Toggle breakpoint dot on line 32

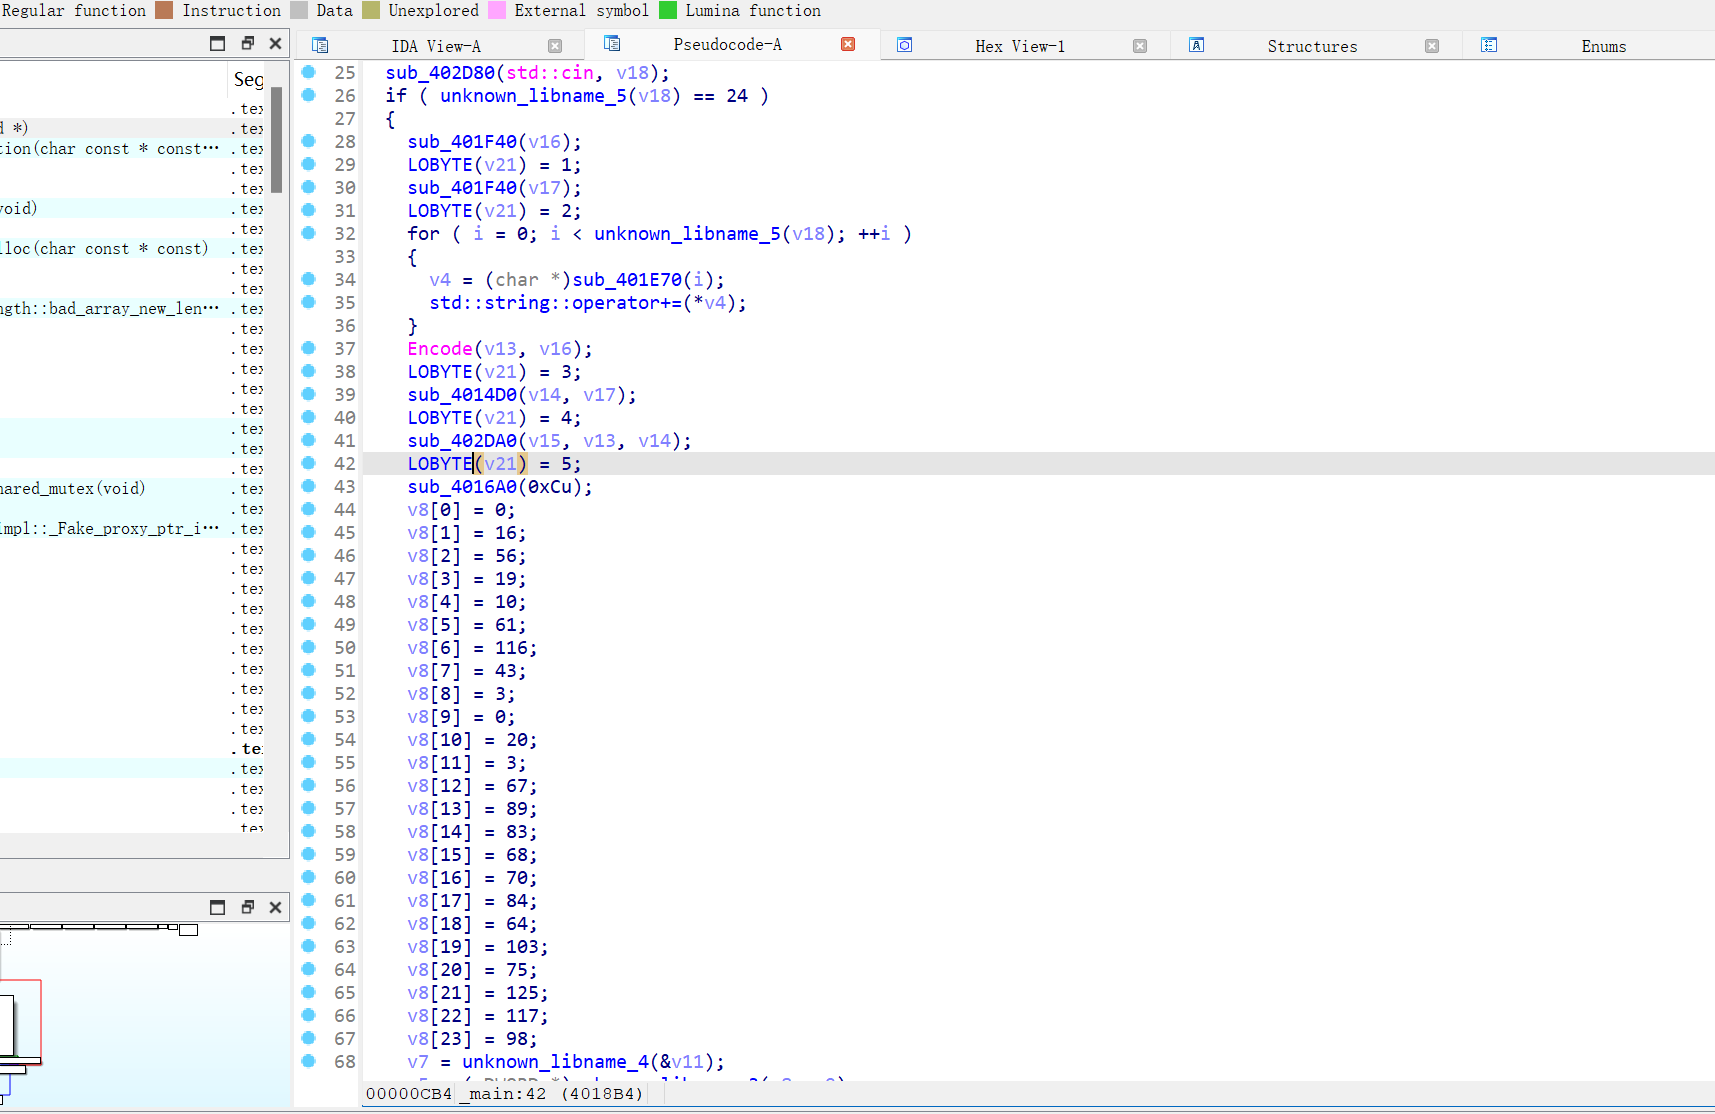point(309,233)
